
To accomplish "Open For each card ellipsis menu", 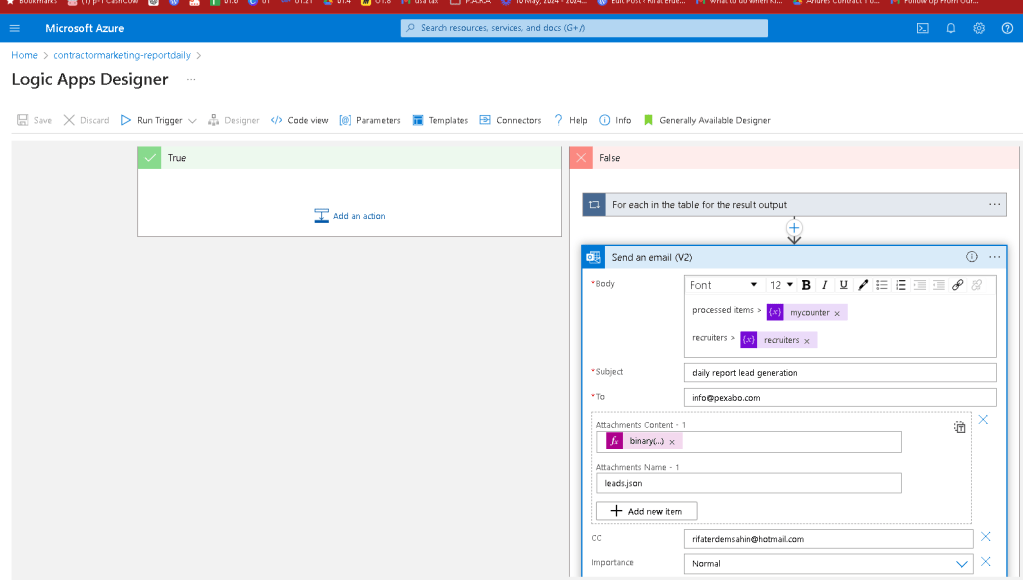I will 994,205.
